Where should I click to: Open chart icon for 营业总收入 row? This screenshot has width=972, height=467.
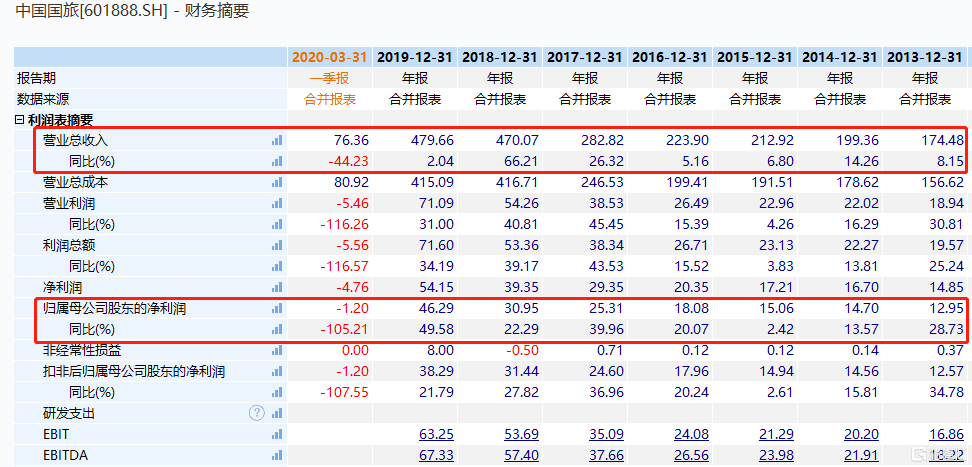pos(276,141)
